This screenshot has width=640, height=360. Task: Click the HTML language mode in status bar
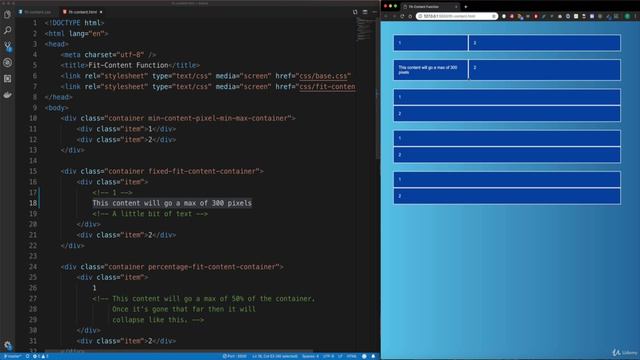(x=351, y=356)
